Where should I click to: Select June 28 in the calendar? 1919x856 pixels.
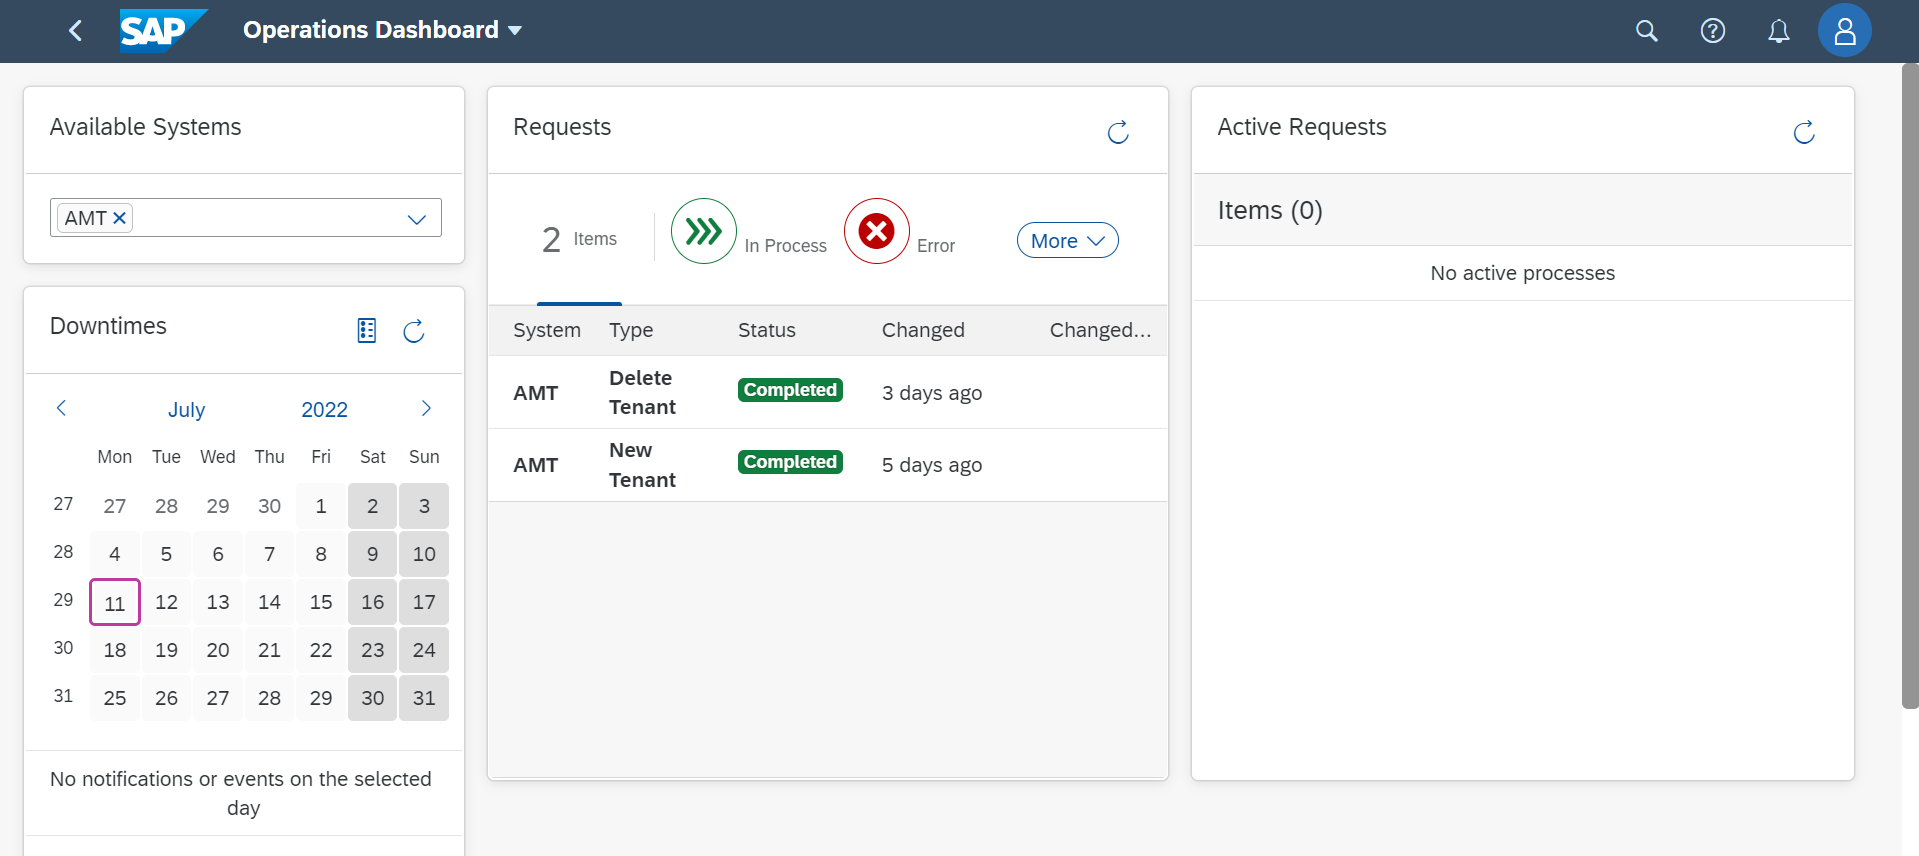(x=166, y=506)
